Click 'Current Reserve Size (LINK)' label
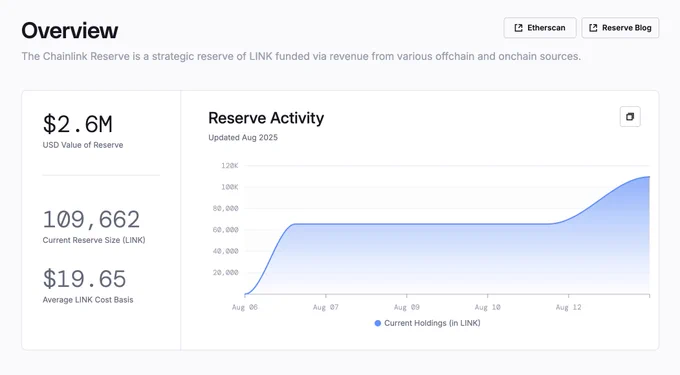Viewport: 680px width, 375px height. pos(94,240)
